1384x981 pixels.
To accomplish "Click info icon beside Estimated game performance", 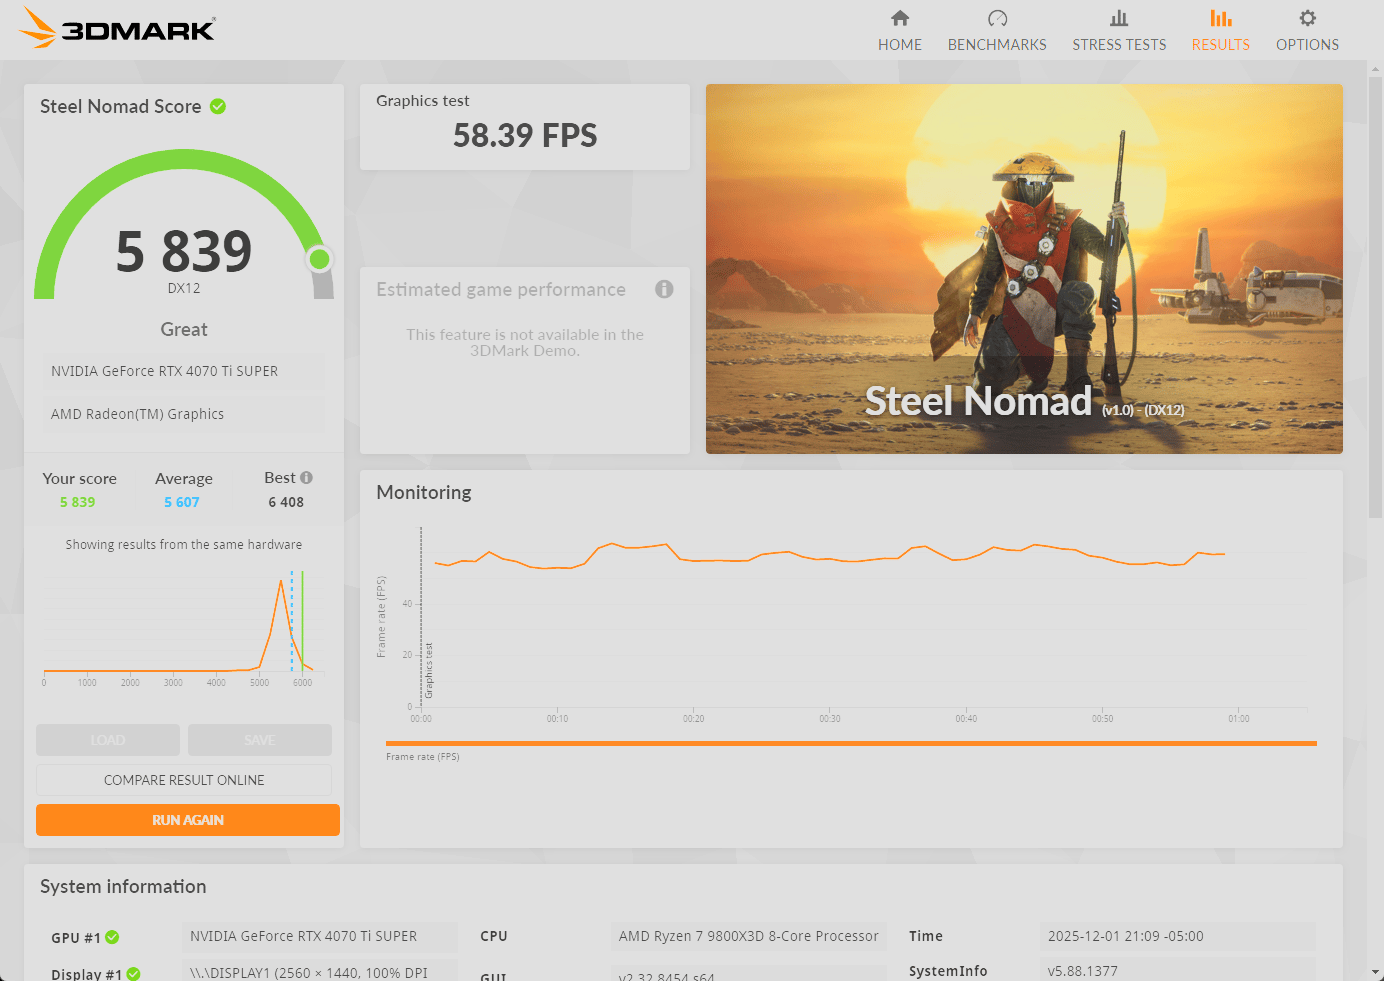I will (664, 289).
